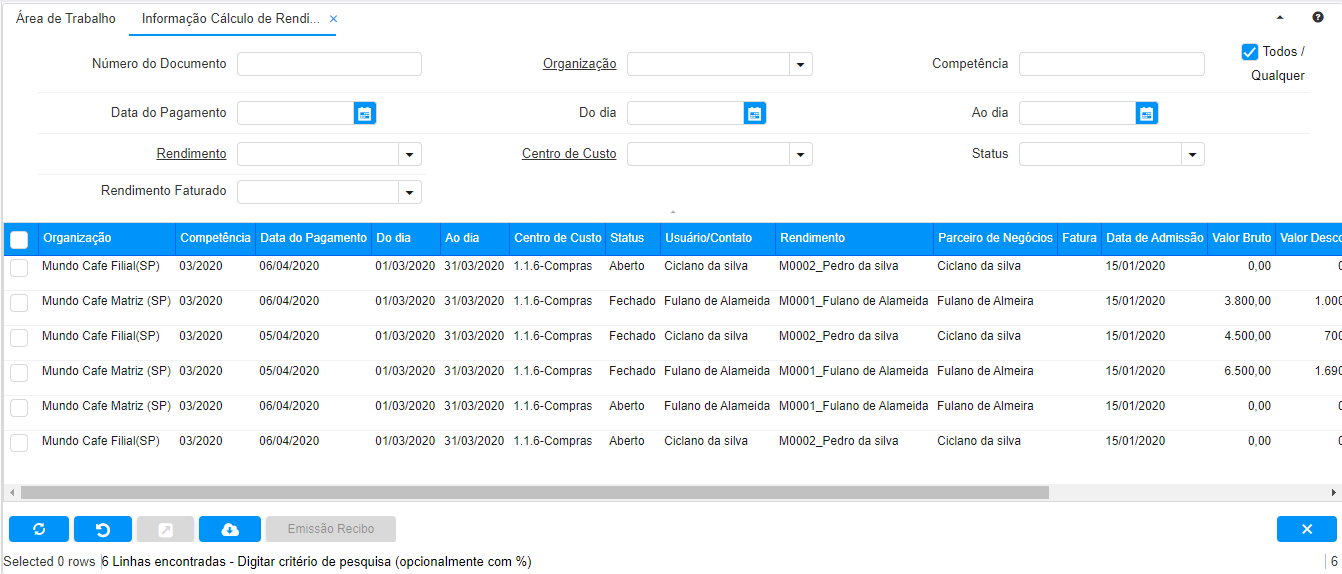Image resolution: width=1342 pixels, height=574 pixels.
Task: Click the collapse arrow at top right
Action: pyautogui.click(x=1280, y=18)
